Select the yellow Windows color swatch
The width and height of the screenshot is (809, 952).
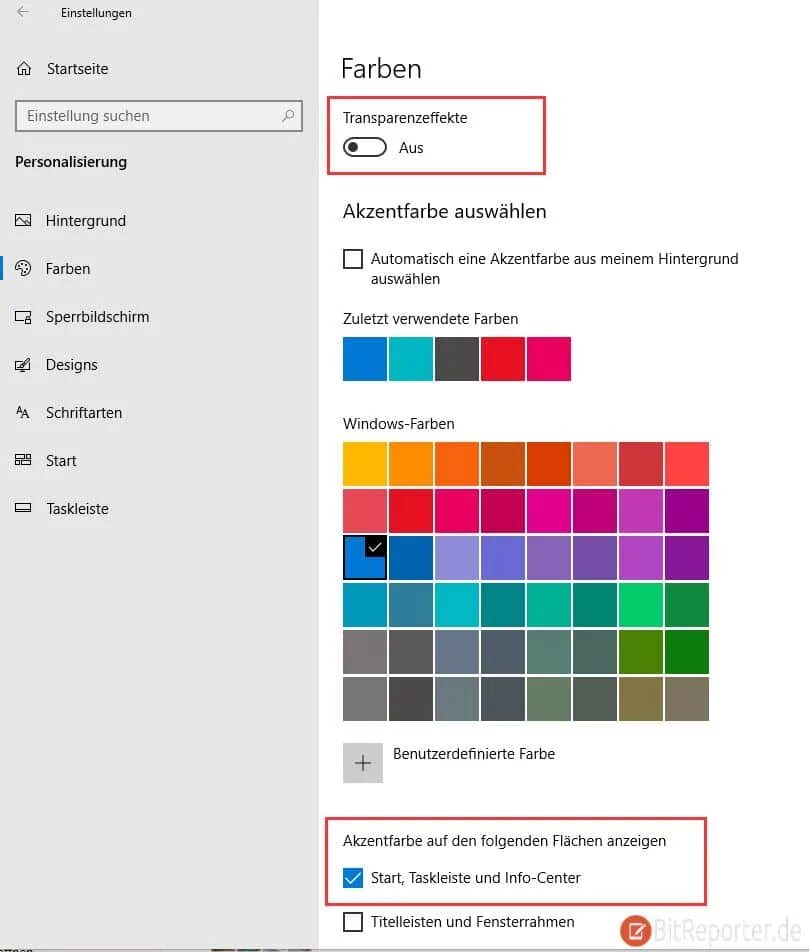(364, 464)
